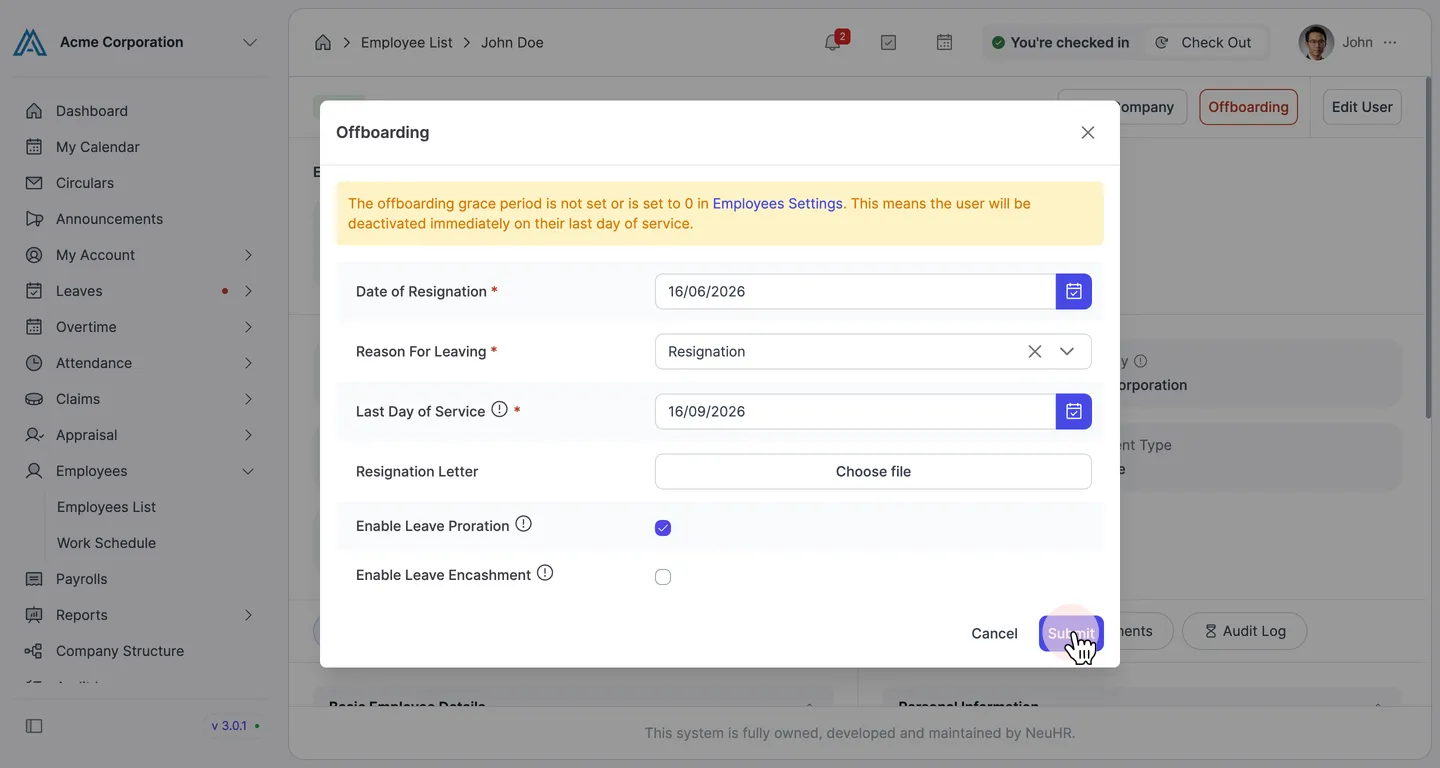This screenshot has width=1440, height=768.
Task: Collapse the sidebar using bottom-left panel icon
Action: pos(34,726)
